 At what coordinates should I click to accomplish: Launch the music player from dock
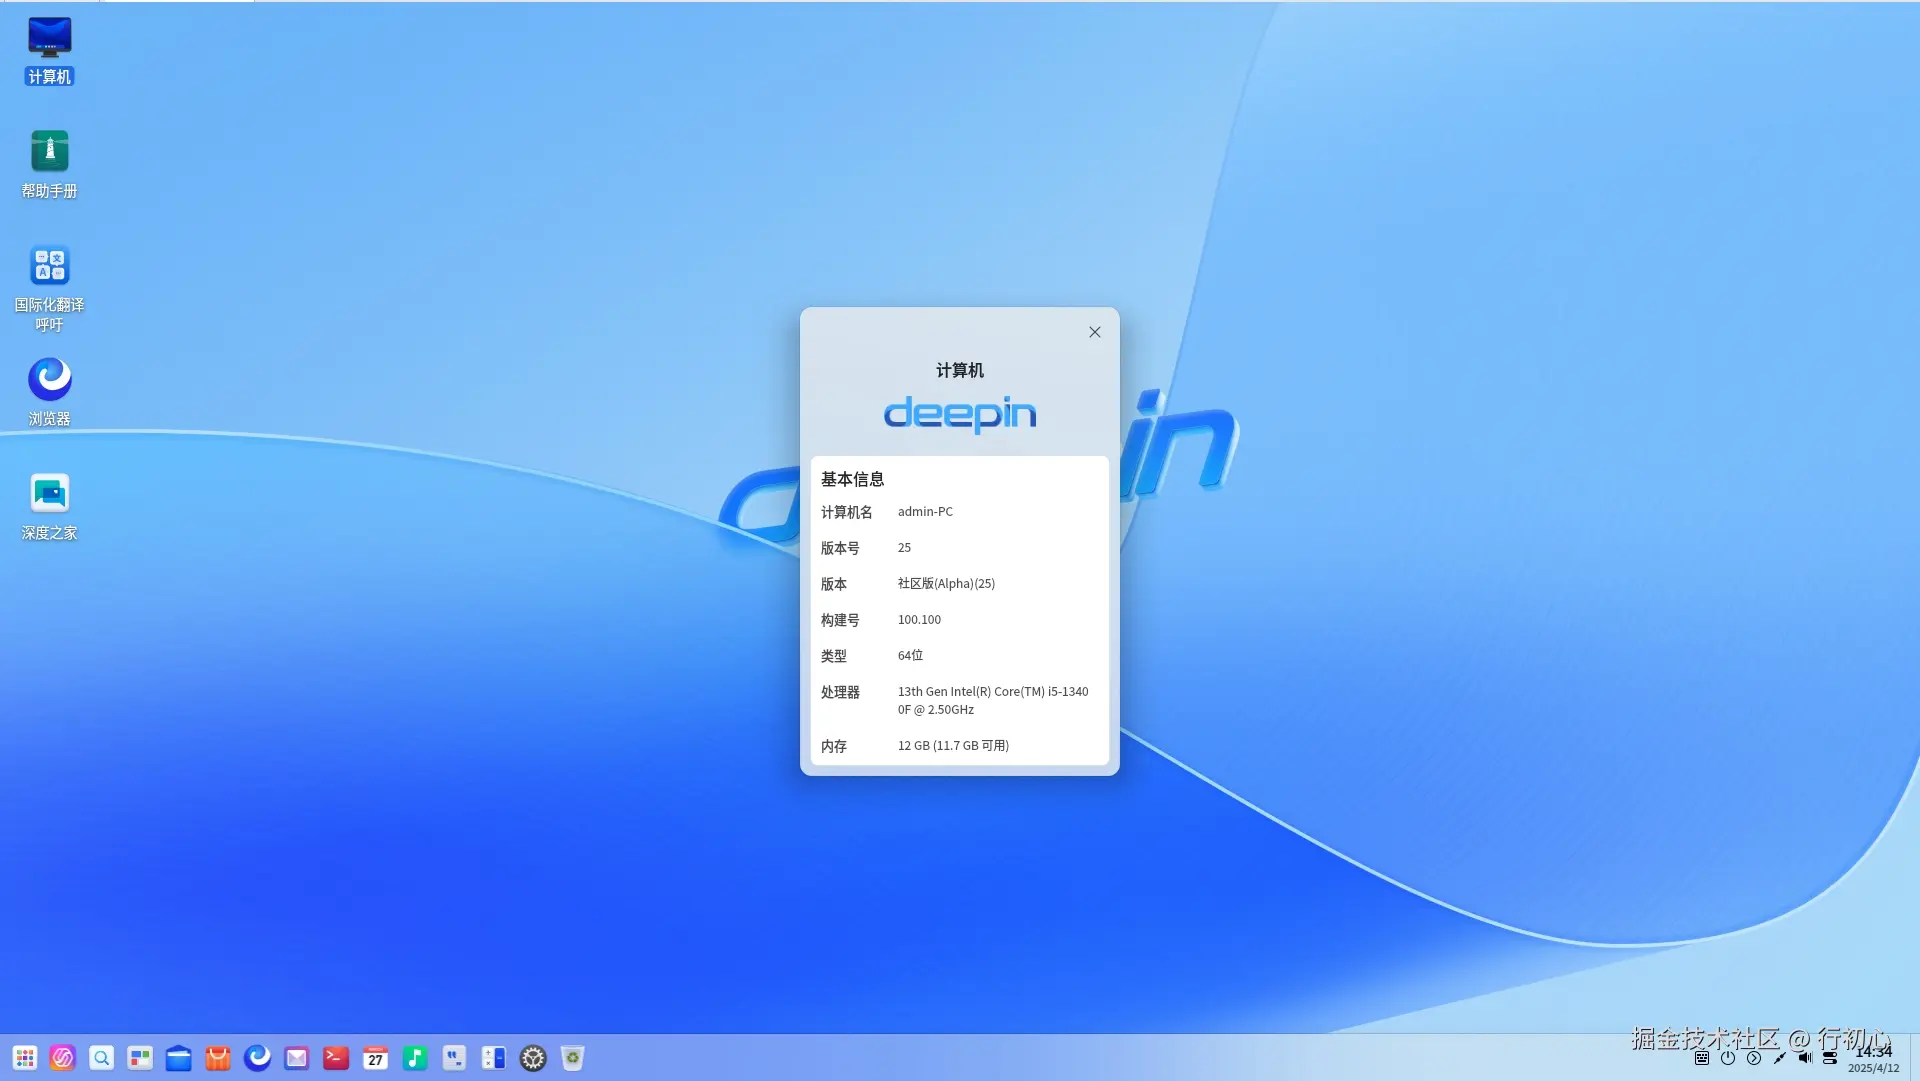[x=415, y=1058]
